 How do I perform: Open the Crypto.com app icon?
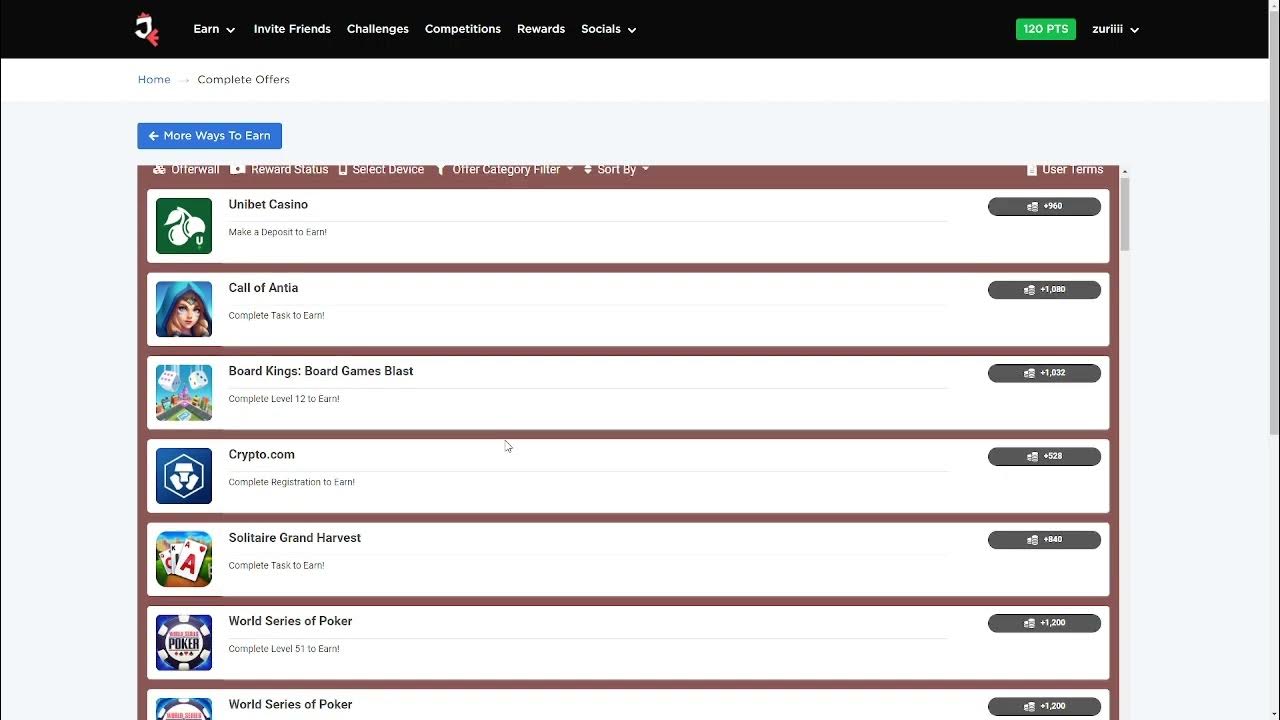click(x=184, y=476)
